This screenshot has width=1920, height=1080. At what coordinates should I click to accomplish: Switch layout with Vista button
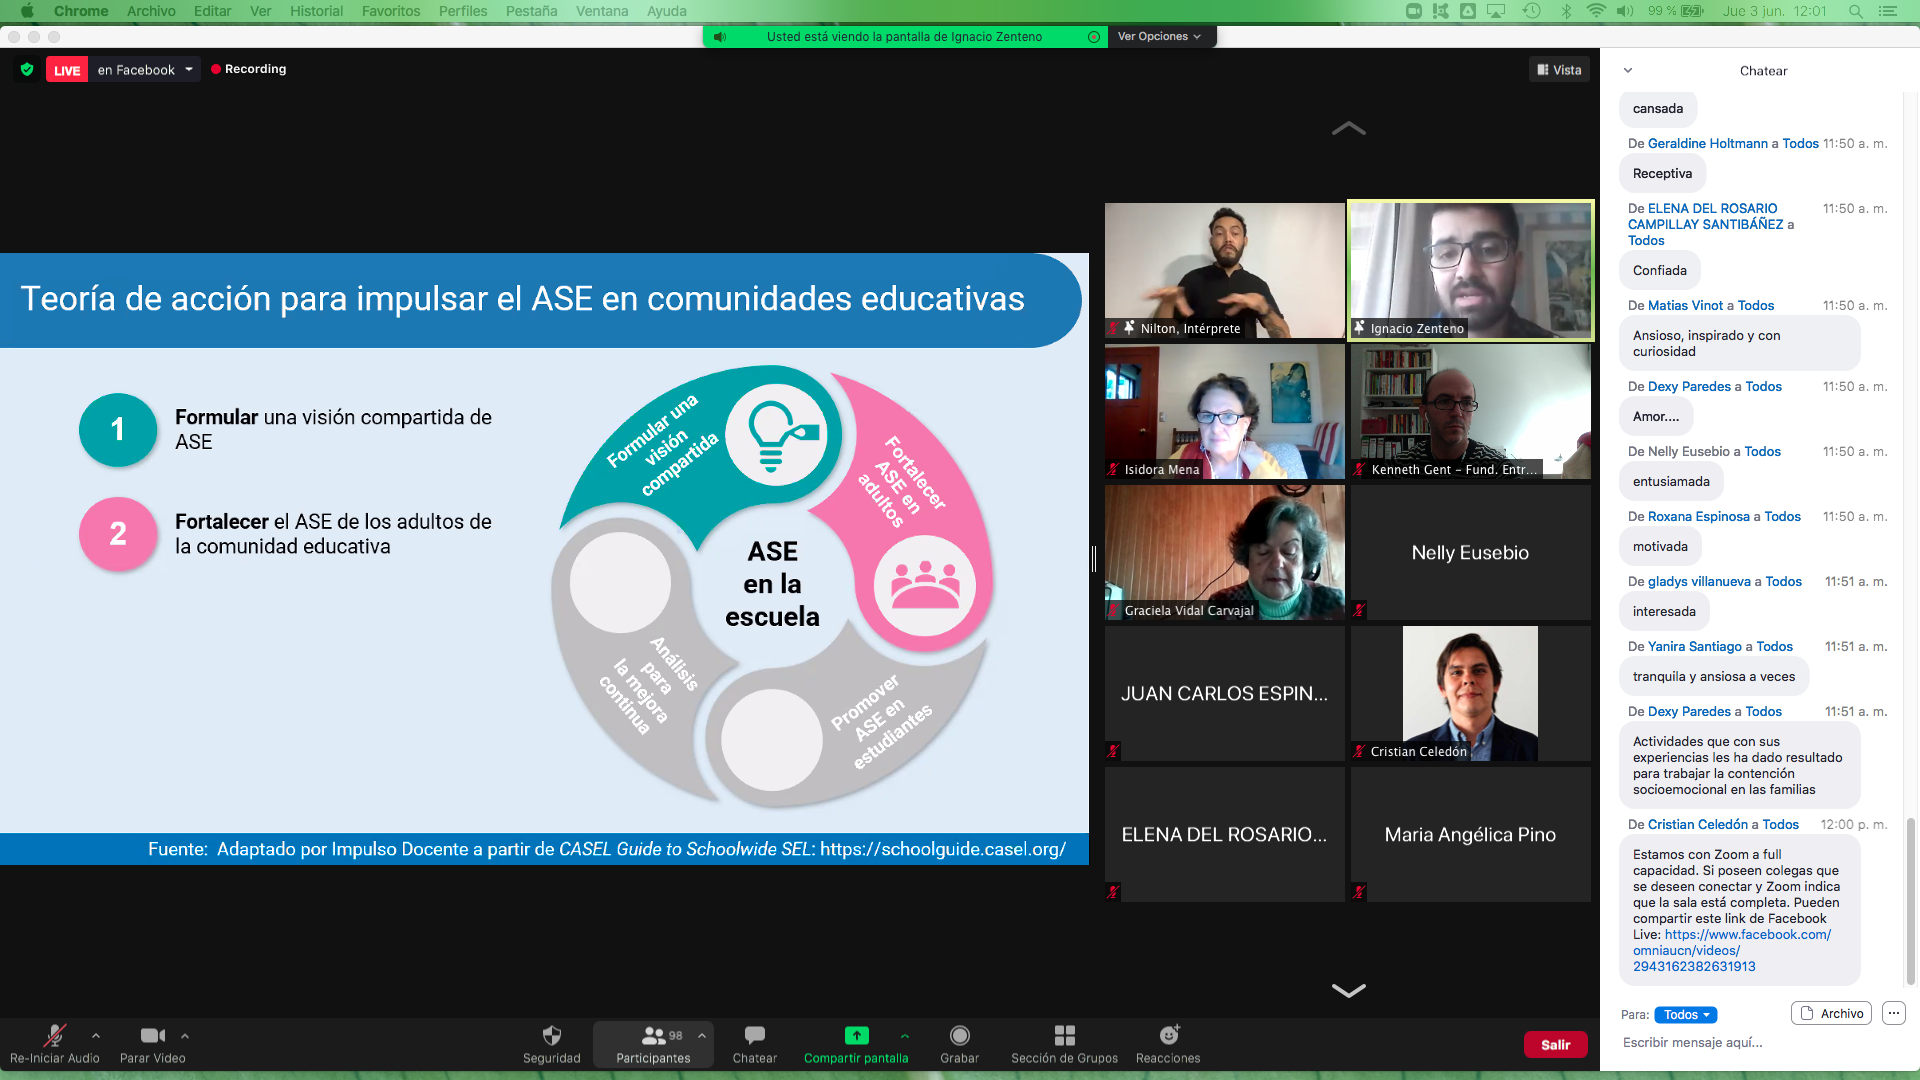1559,70
